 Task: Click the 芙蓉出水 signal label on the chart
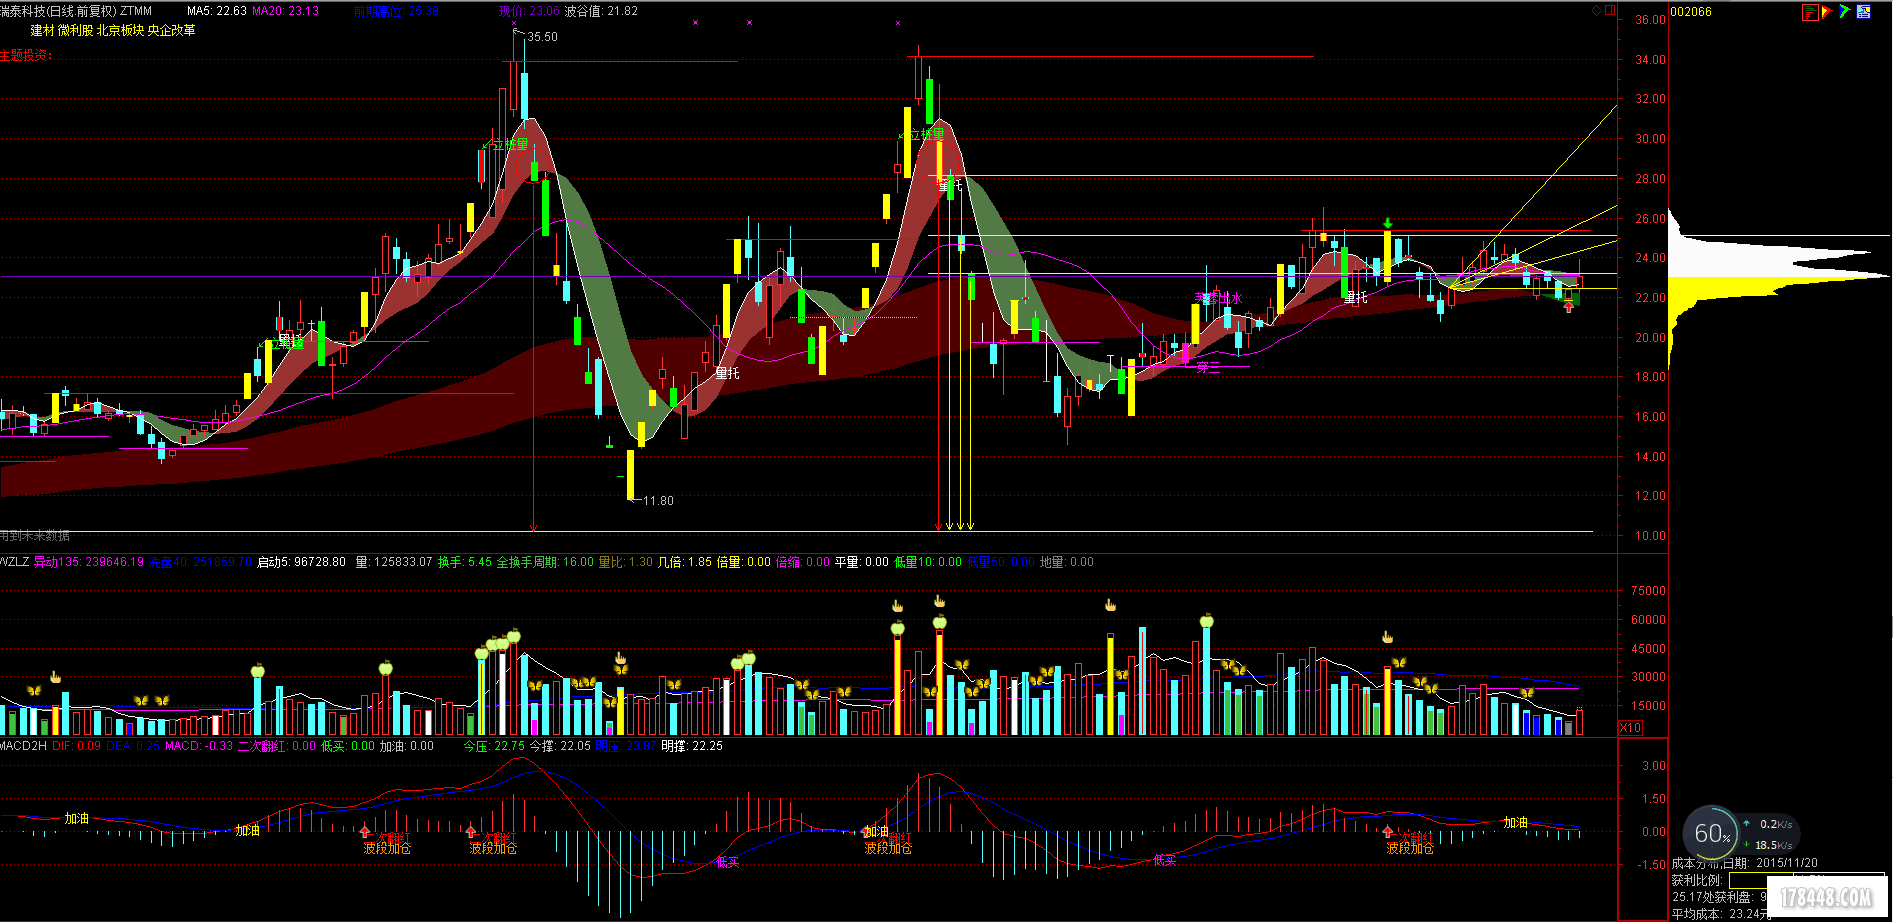pyautogui.click(x=1218, y=298)
